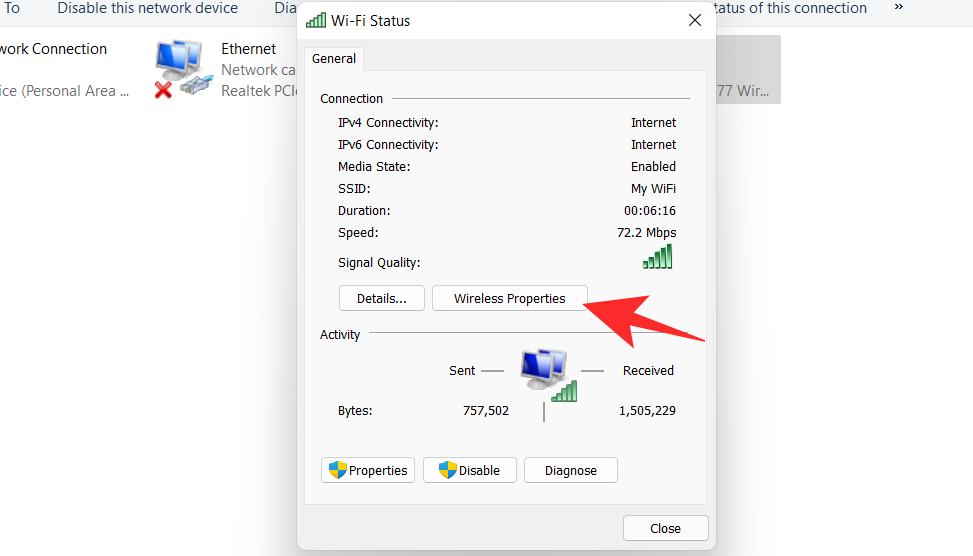Switch to the General tab
973x556 pixels.
[334, 59]
